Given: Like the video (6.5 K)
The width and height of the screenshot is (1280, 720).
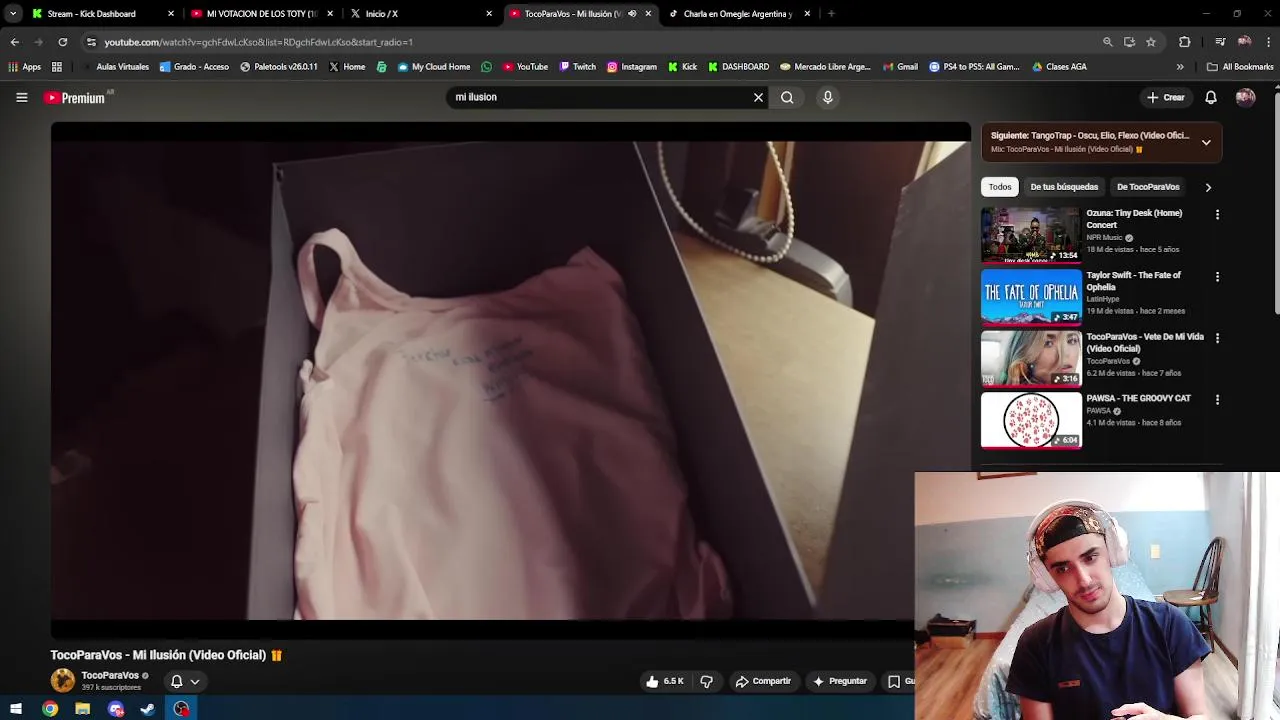Looking at the screenshot, I should 665,681.
